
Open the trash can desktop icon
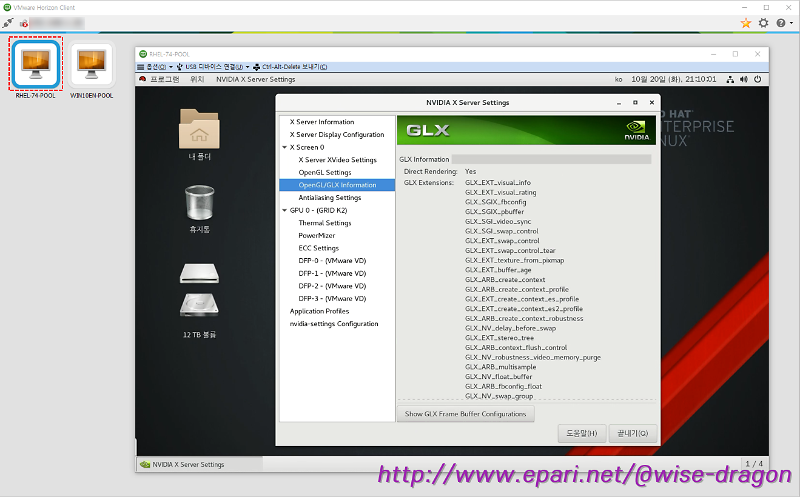[x=199, y=203]
